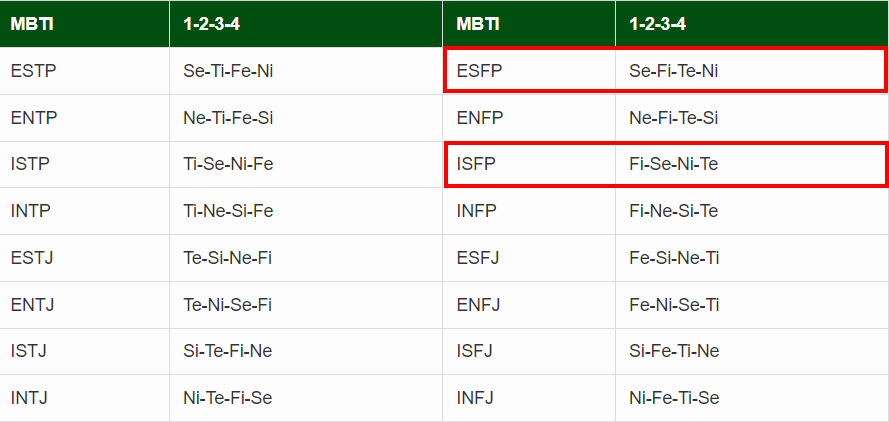Click the first MBTI column header

pos(84,24)
